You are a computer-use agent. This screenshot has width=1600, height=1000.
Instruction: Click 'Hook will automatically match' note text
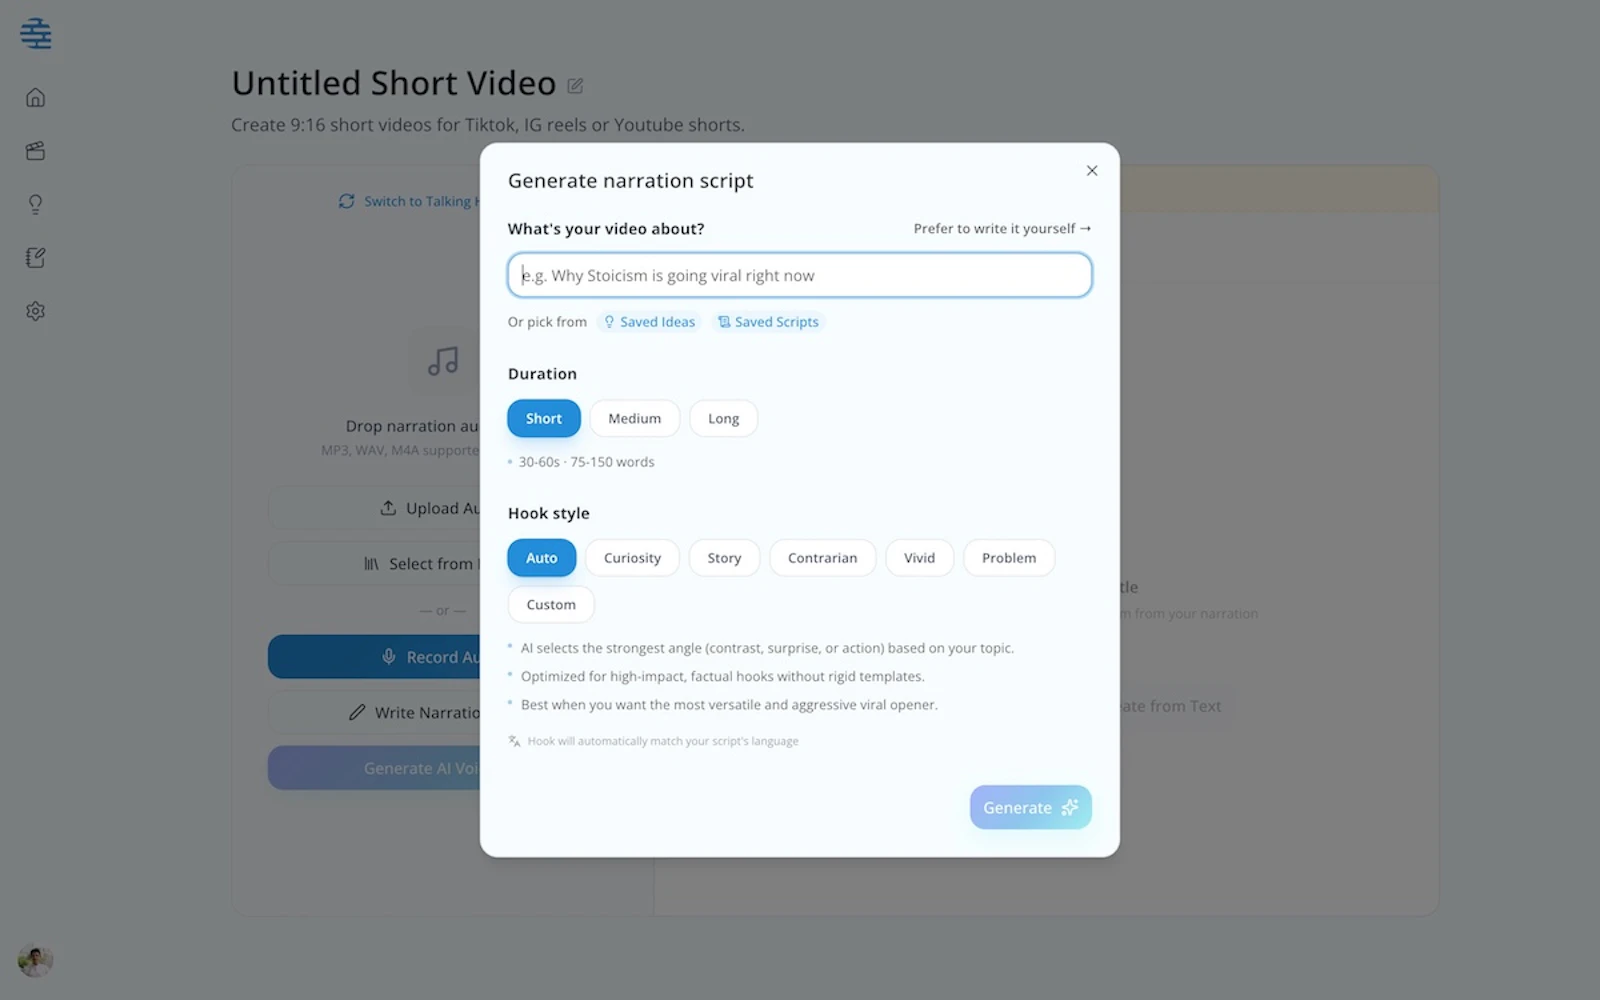click(663, 741)
